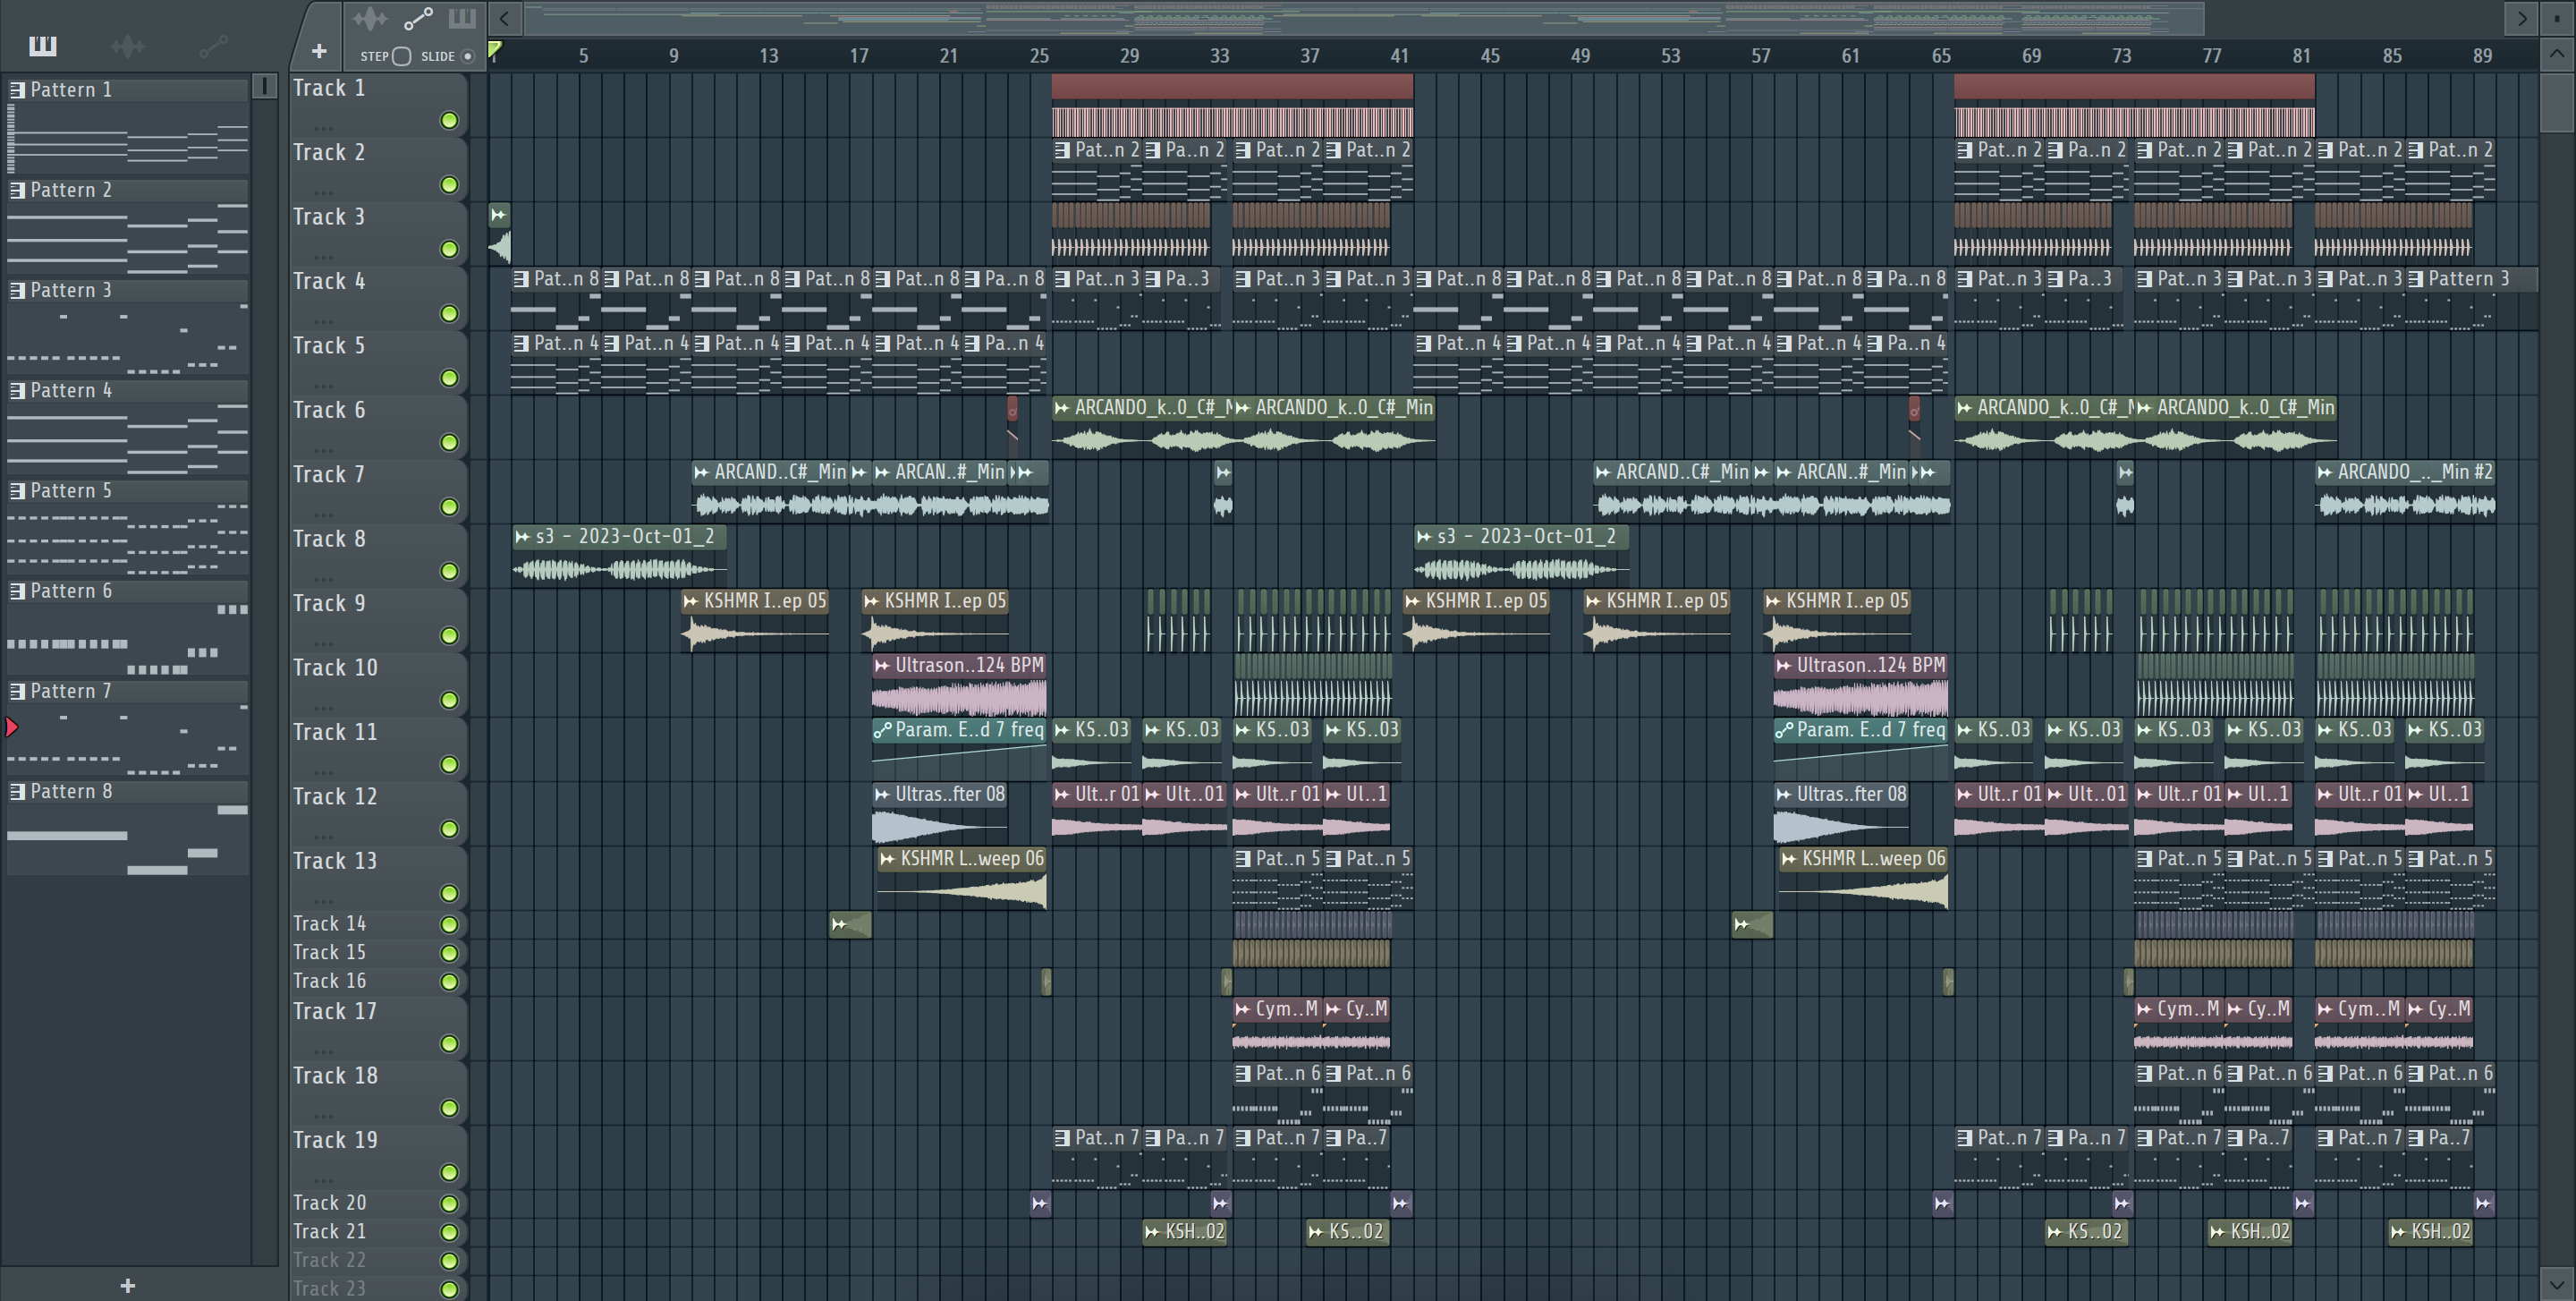
Task: Click the Pattern 7 piano icon in picker
Action: tap(17, 691)
